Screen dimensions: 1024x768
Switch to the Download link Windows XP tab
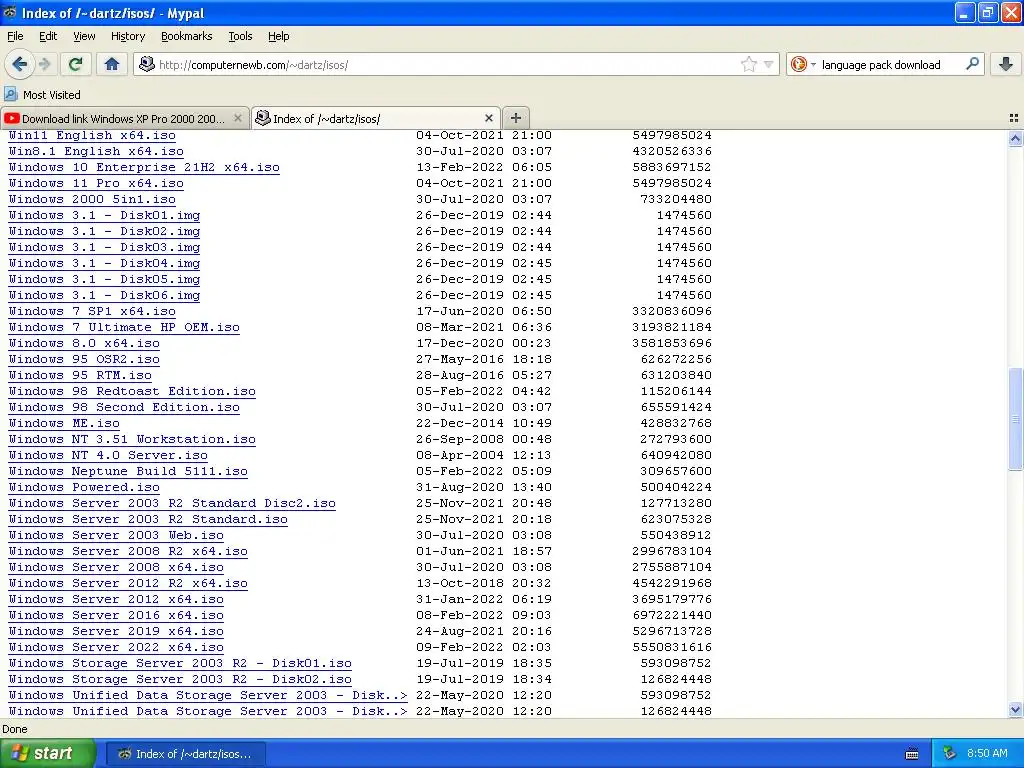click(x=124, y=118)
